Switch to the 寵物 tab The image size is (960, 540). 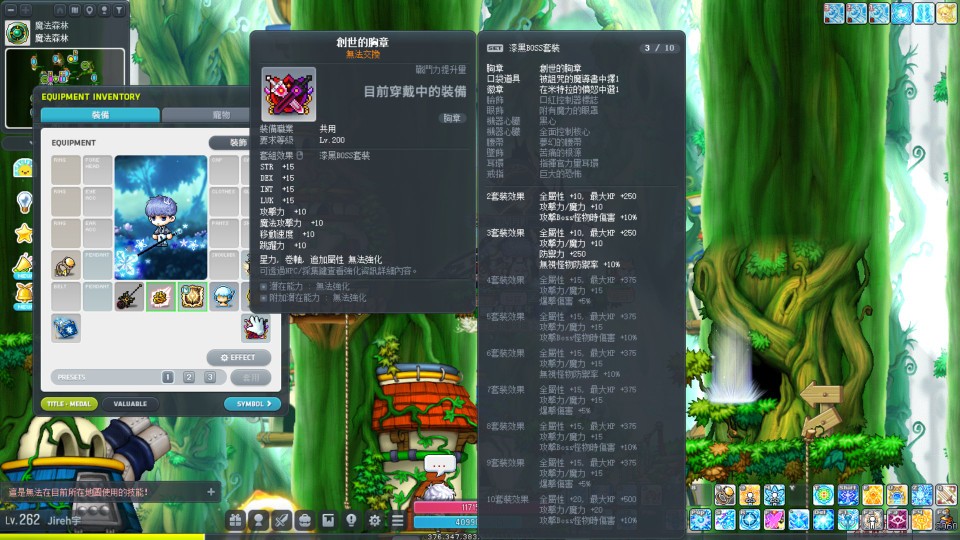click(x=220, y=115)
